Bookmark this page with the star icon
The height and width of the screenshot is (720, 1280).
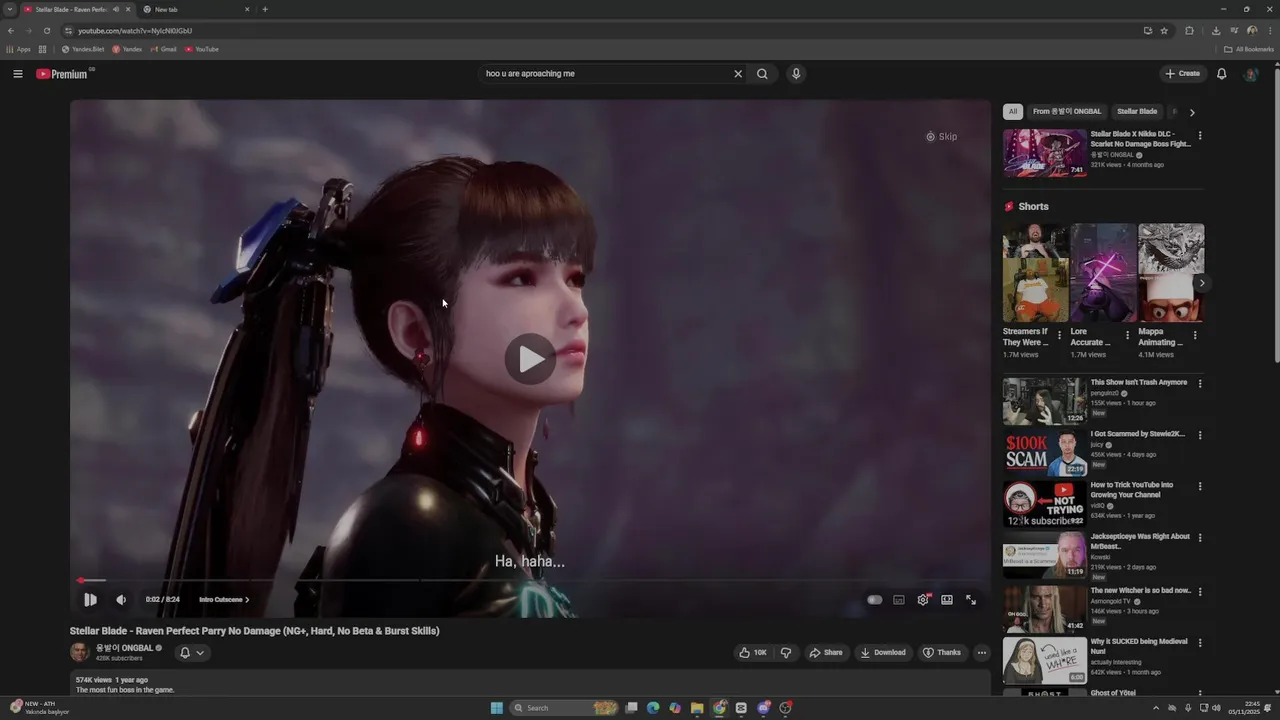pyautogui.click(x=1164, y=31)
